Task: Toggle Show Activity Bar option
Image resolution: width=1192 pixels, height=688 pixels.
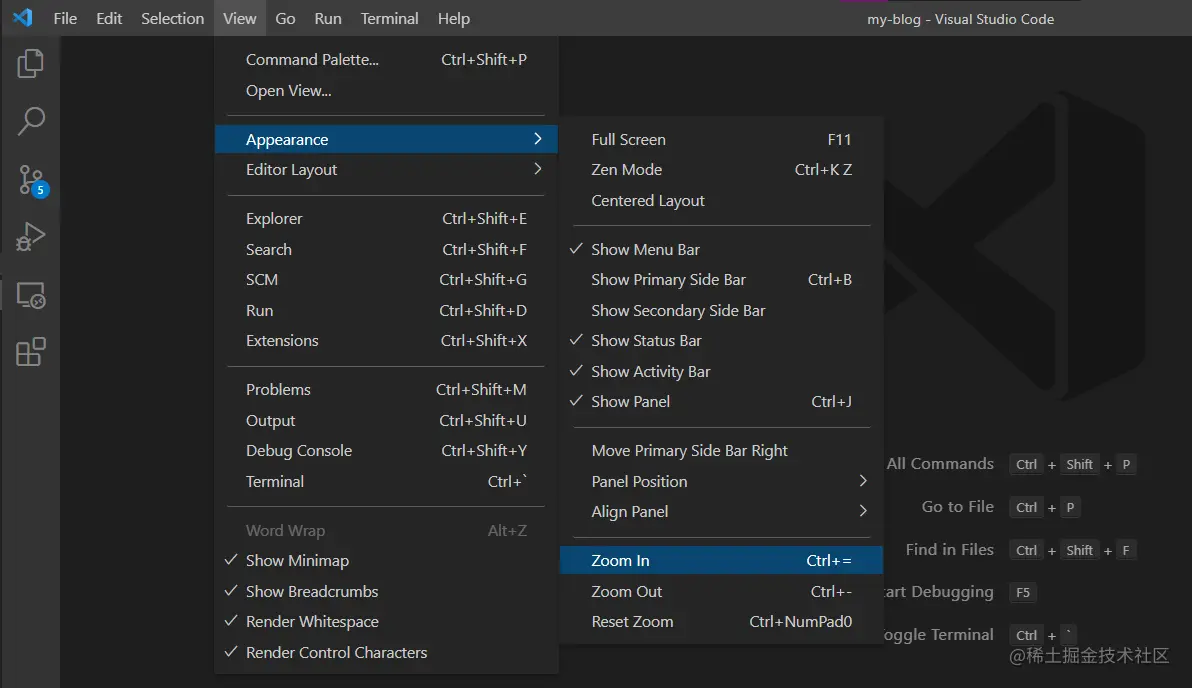Action: coord(721,371)
